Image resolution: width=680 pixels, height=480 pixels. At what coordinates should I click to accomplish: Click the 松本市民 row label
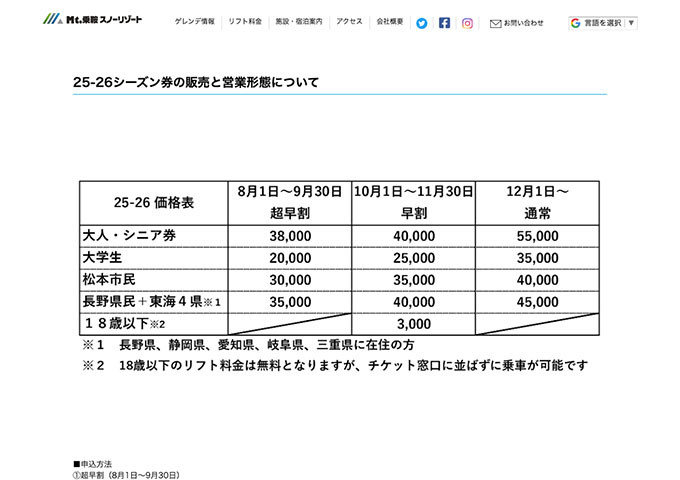109,279
